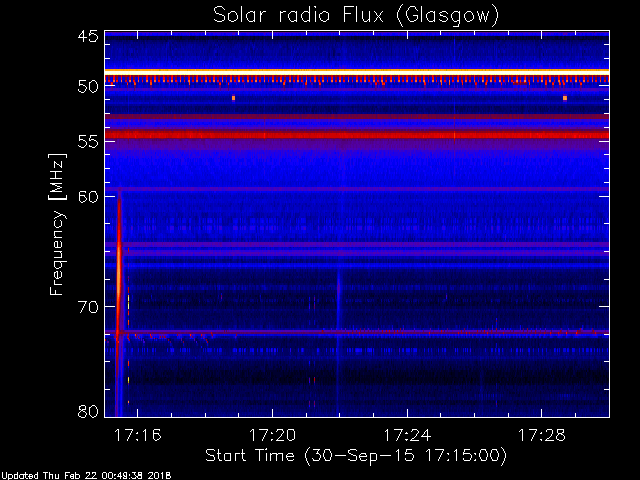Click the 'Frequency [MHz]' axis title

click(x=57, y=224)
